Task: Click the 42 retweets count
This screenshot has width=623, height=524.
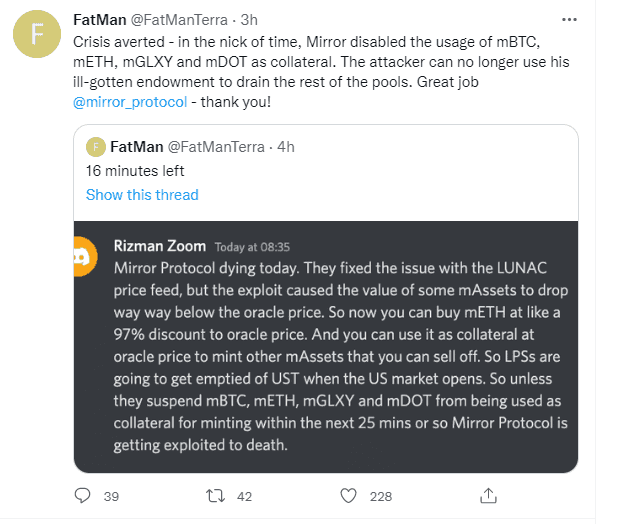Action: point(241,494)
